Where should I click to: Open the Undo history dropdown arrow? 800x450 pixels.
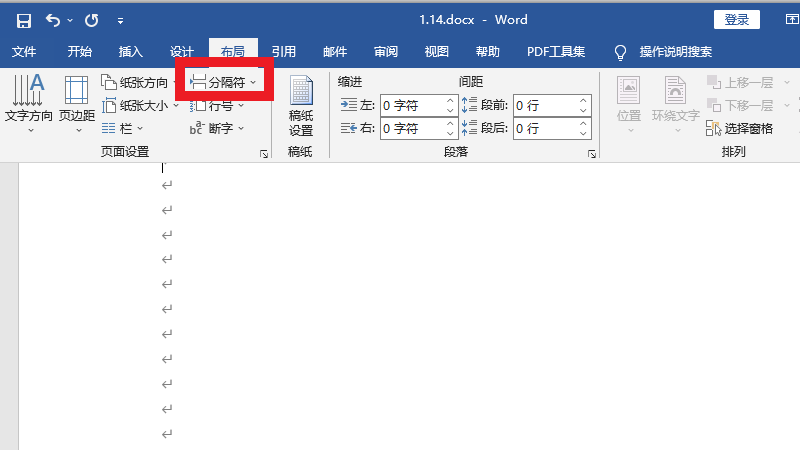pyautogui.click(x=70, y=20)
